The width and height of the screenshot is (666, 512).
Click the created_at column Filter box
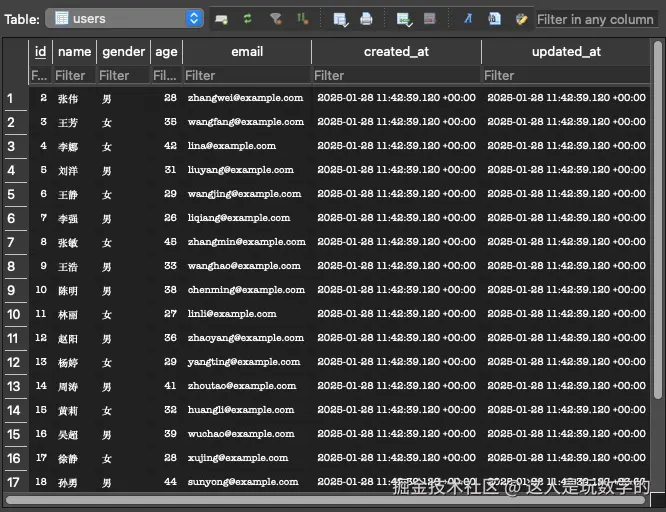(396, 76)
